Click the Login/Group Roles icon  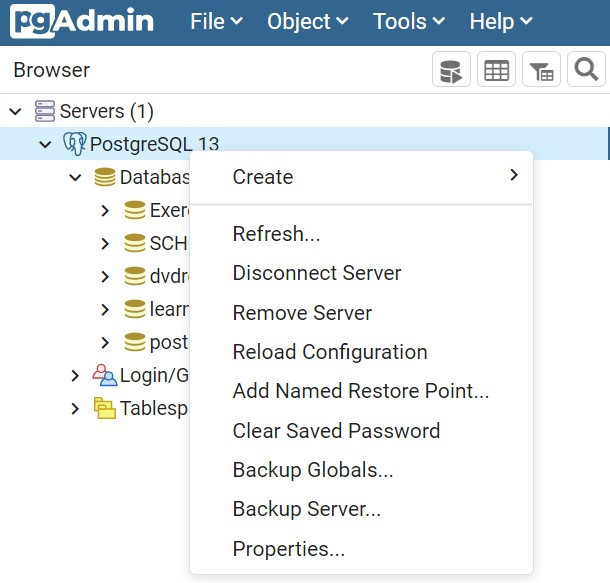(x=105, y=375)
